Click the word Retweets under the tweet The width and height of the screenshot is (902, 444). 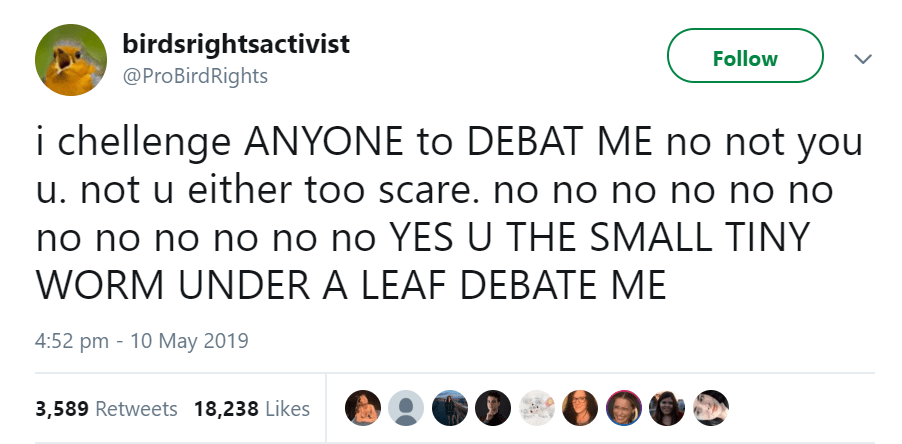pyautogui.click(x=137, y=408)
